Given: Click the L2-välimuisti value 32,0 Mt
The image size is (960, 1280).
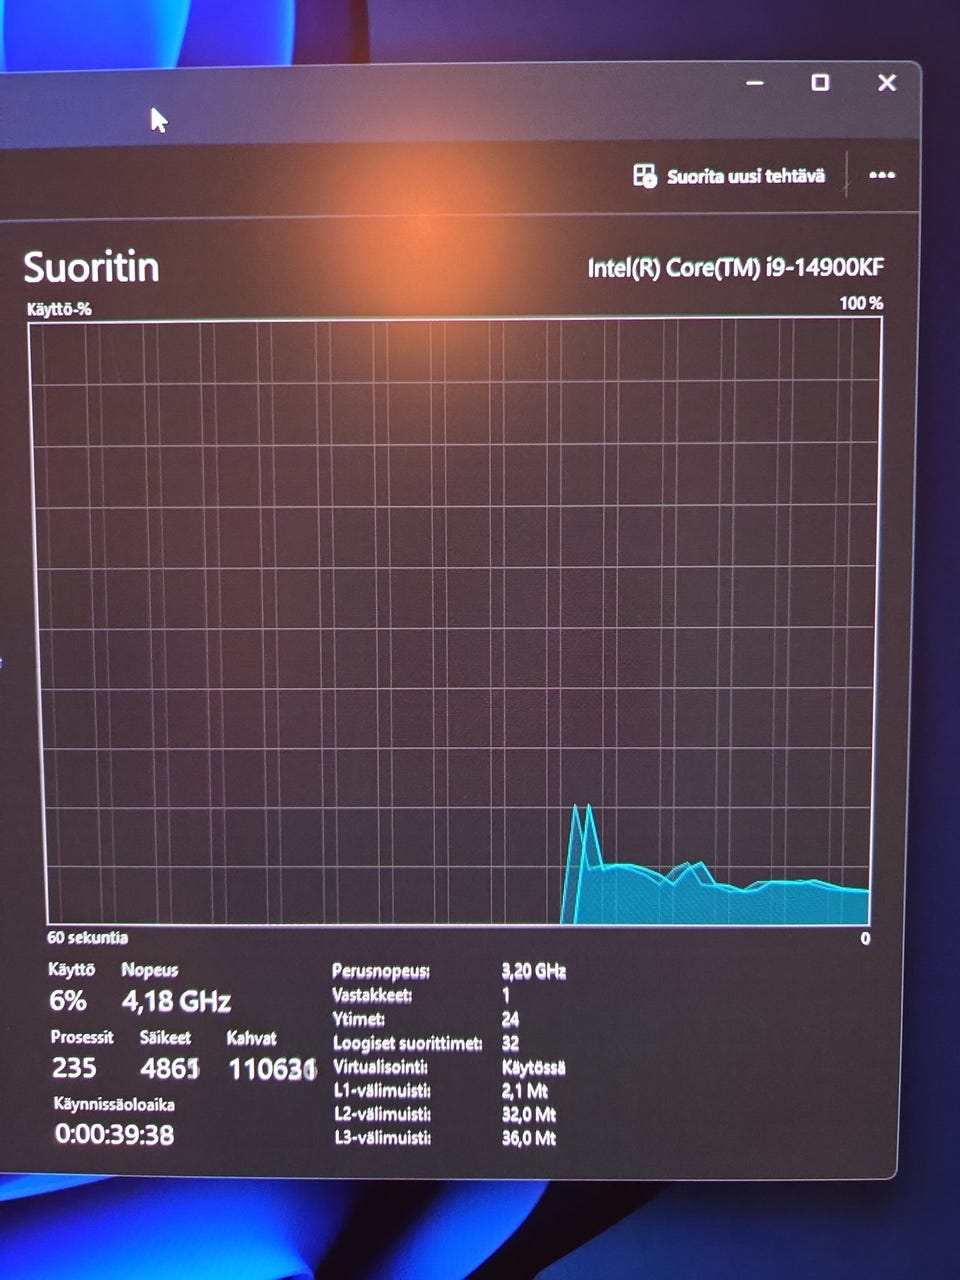Looking at the screenshot, I should [528, 1114].
